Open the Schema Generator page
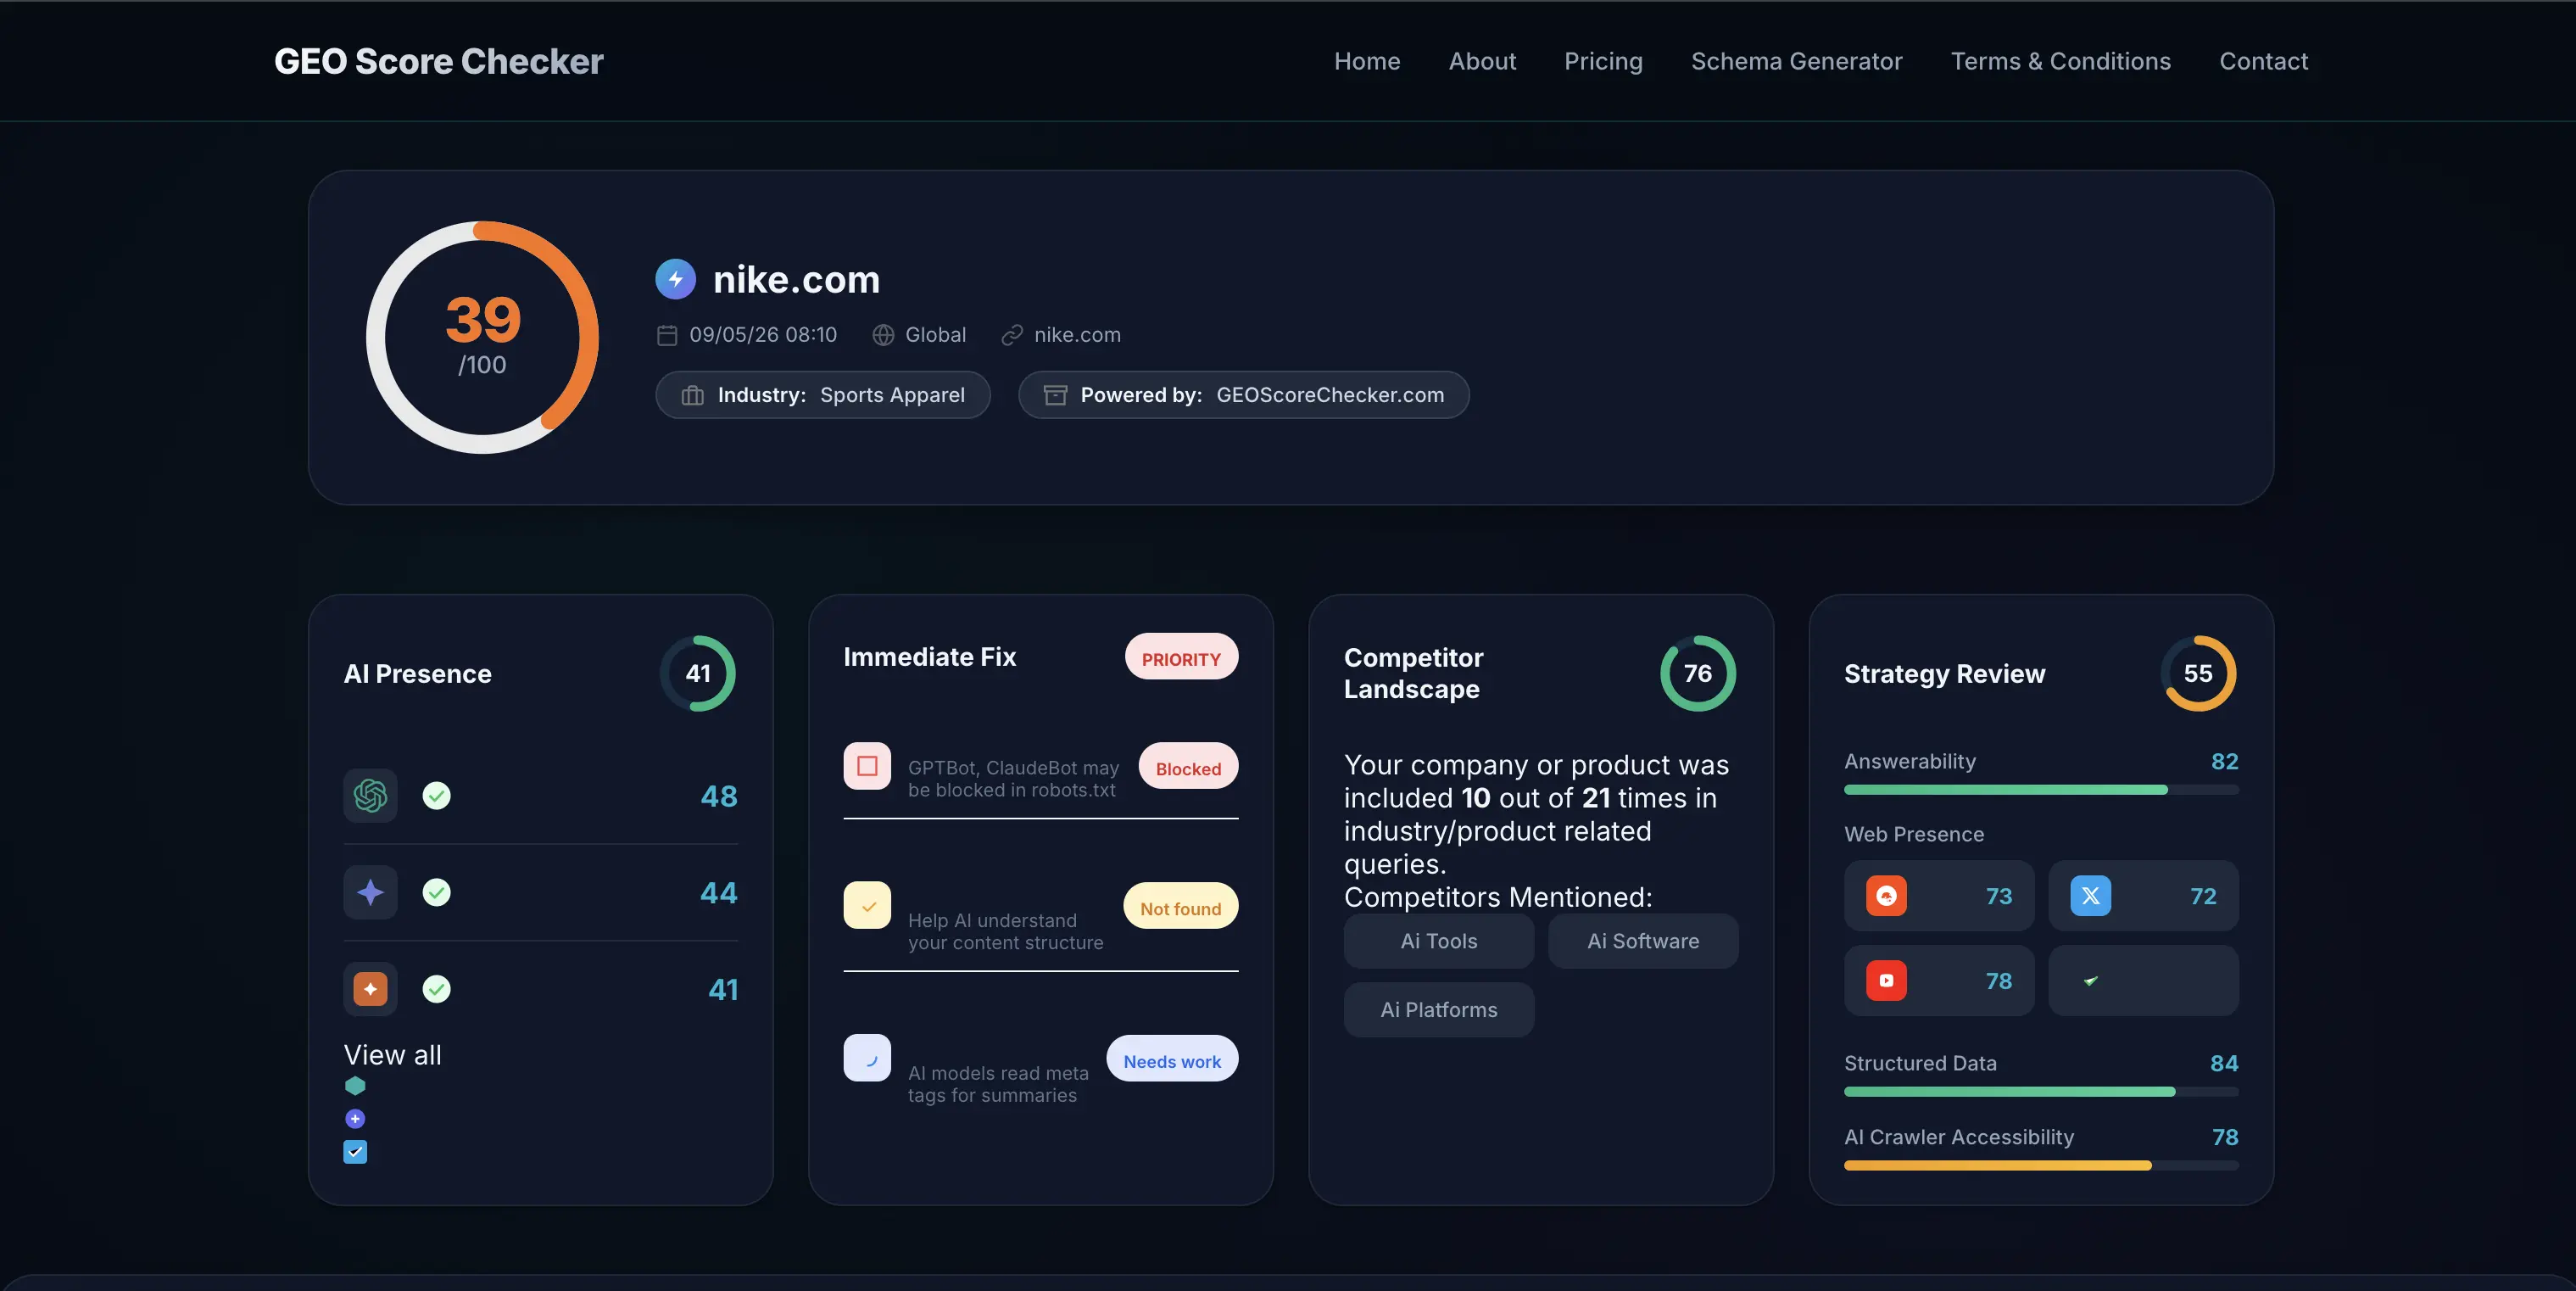 [x=1796, y=61]
